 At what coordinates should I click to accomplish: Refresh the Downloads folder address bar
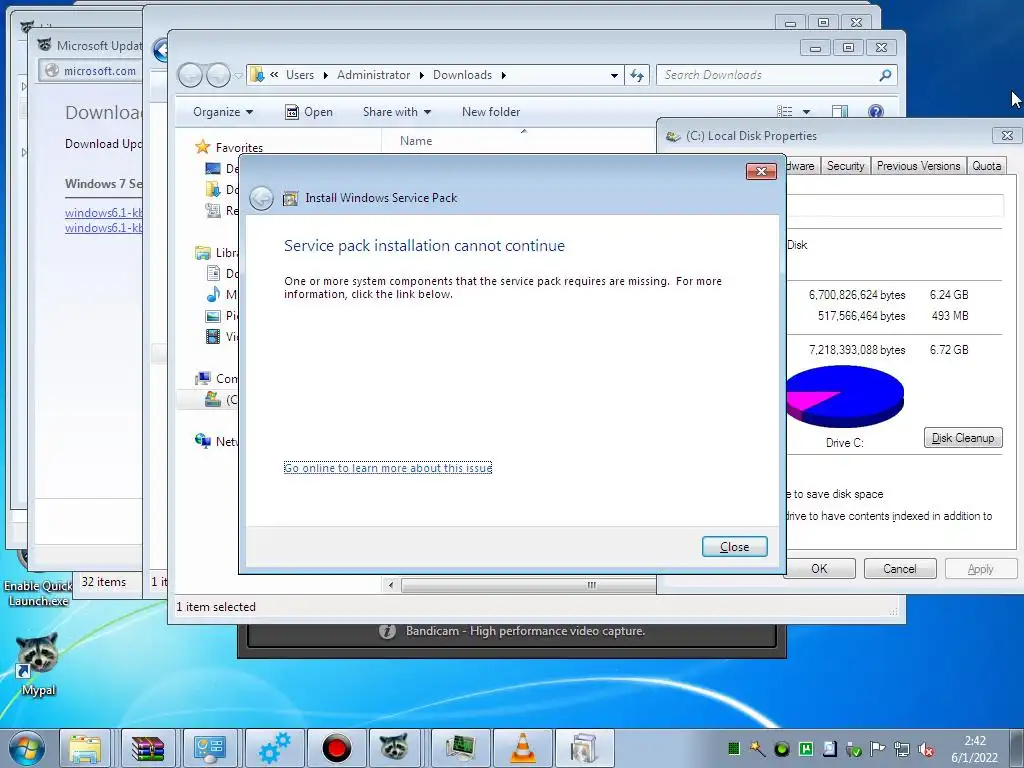point(637,75)
